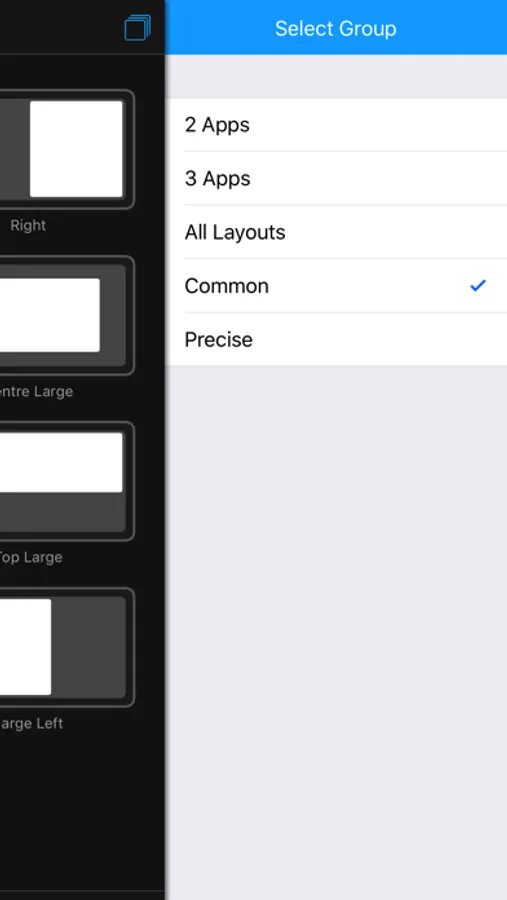Viewport: 507px width, 900px height.
Task: Choose the All Layouts group
Action: click(x=336, y=232)
